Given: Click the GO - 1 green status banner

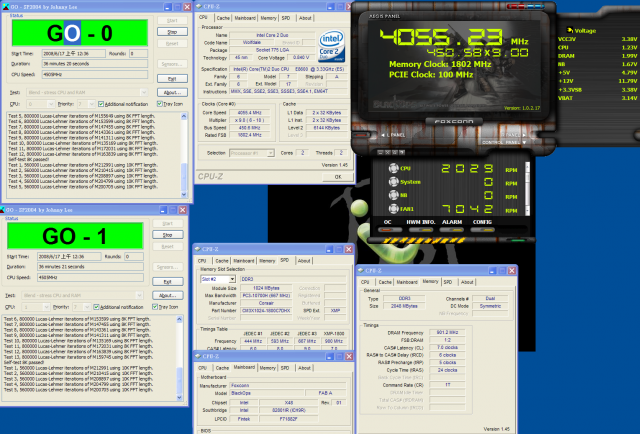Looking at the screenshot, I should 75,236.
